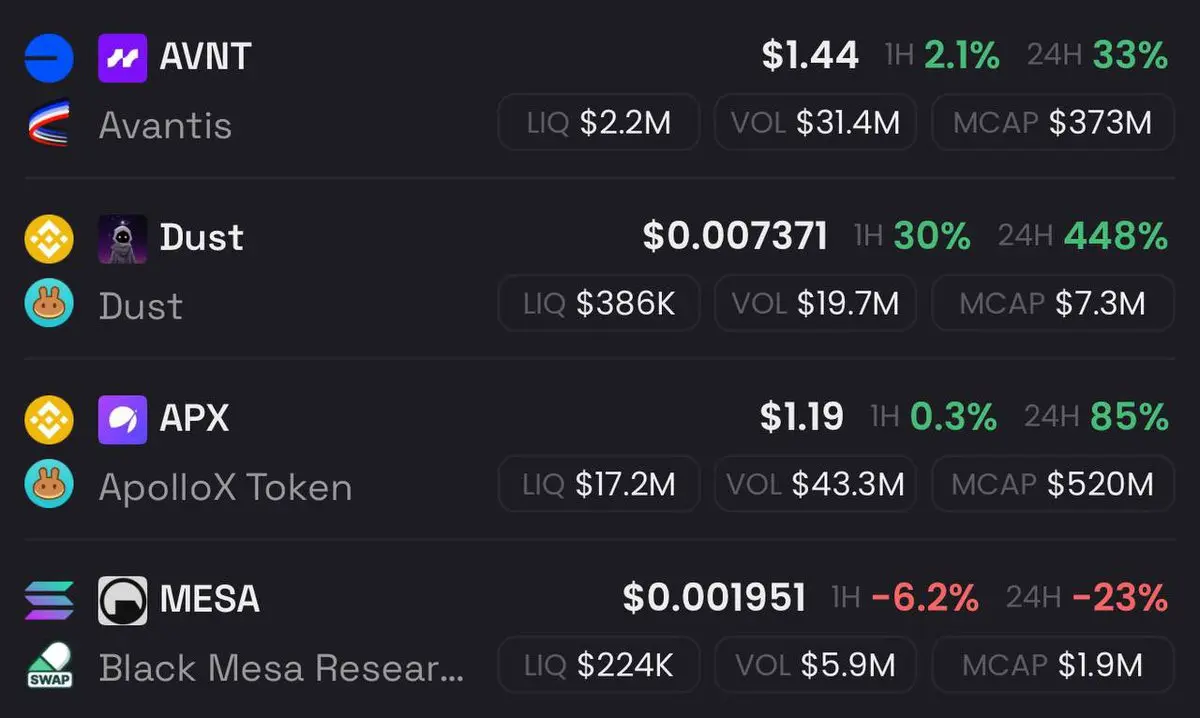
Task: Click the BNB chain icon beside APX
Action: coord(48,419)
